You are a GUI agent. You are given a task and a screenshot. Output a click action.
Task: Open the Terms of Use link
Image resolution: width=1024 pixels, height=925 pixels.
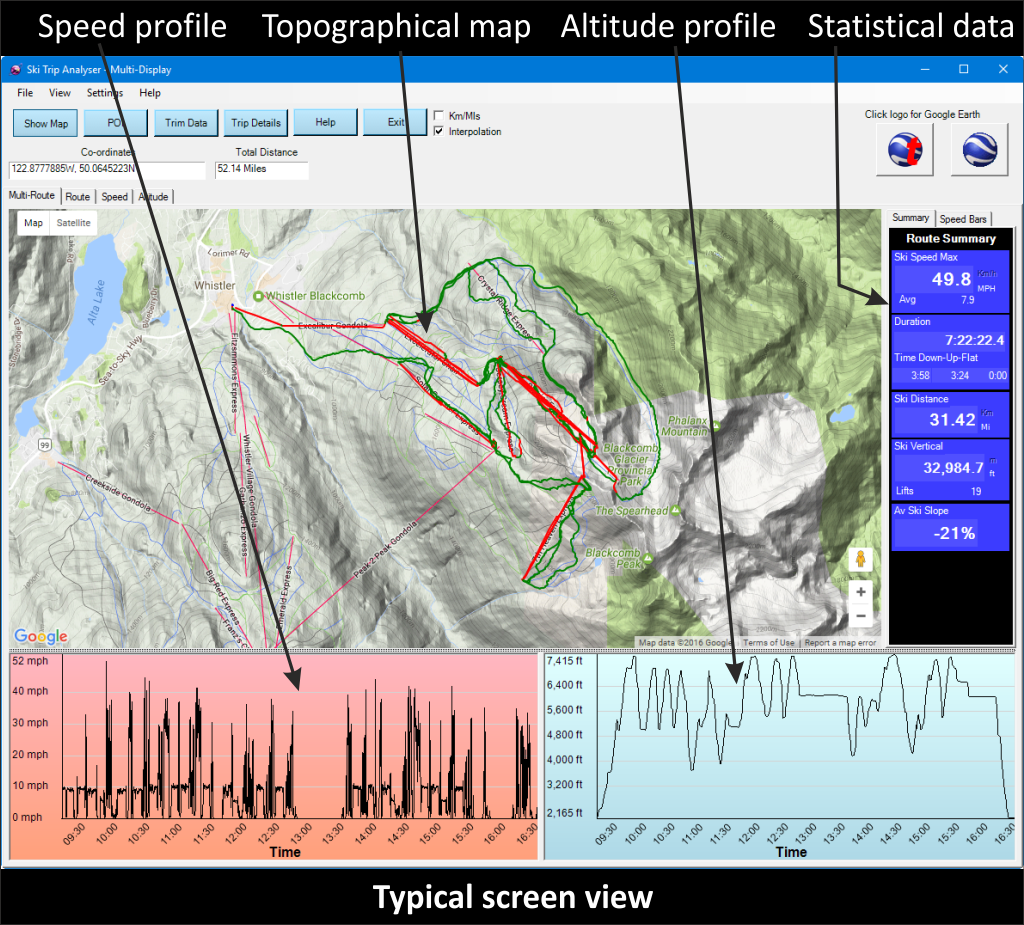click(x=769, y=642)
